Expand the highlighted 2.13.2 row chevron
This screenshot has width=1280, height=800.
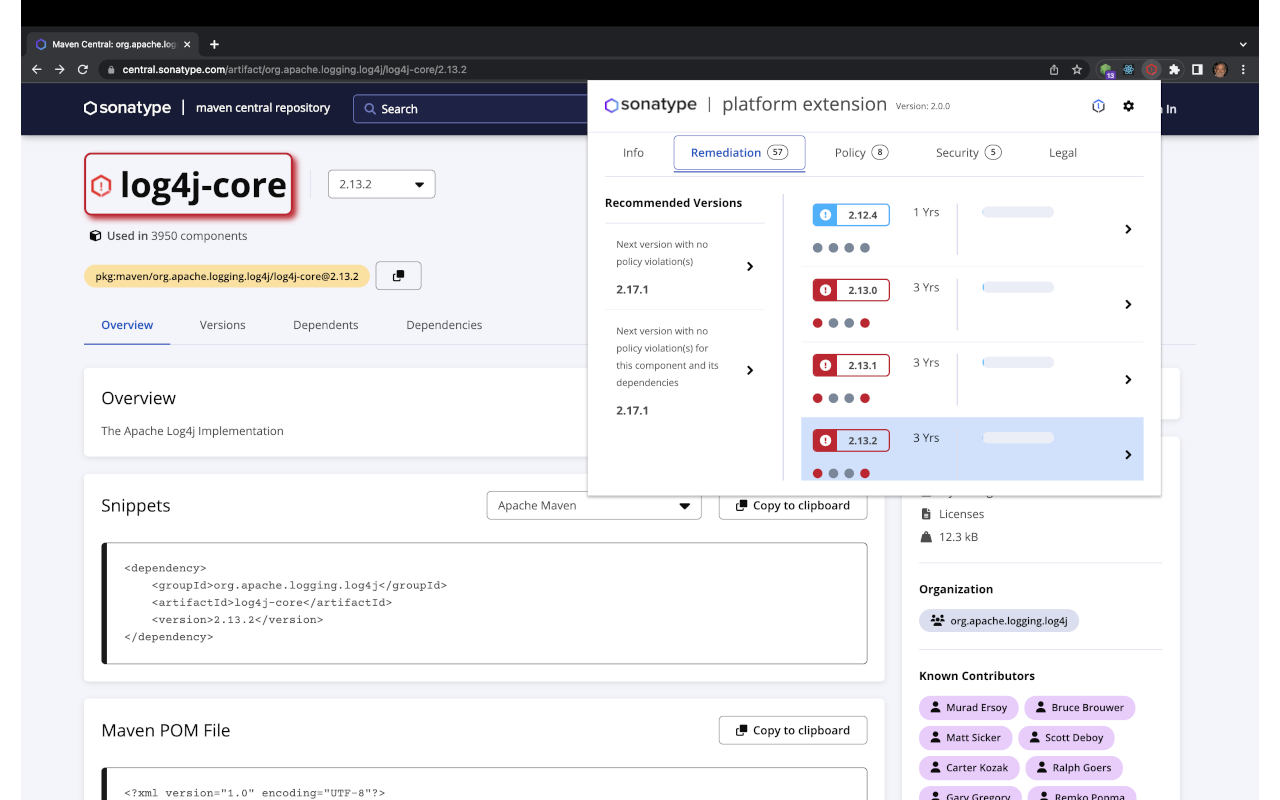pyautogui.click(x=1128, y=454)
